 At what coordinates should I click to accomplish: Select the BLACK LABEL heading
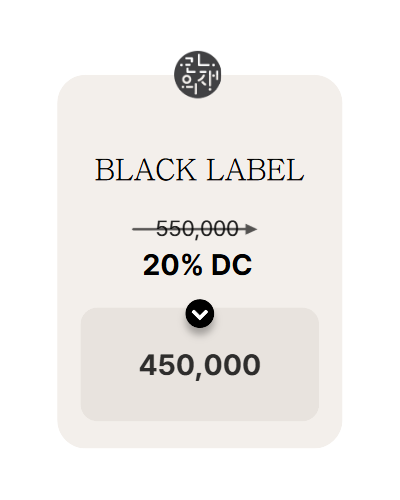click(200, 170)
